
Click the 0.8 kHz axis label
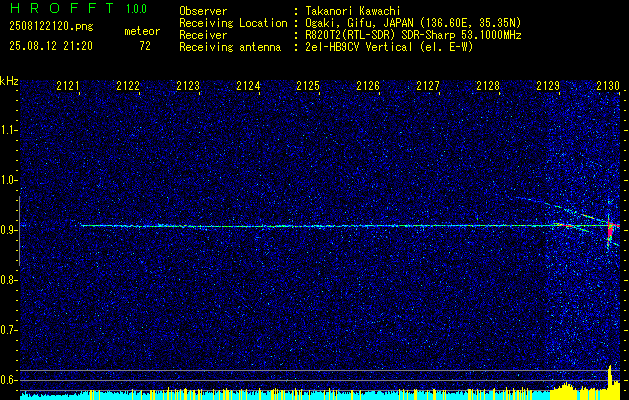click(x=7, y=280)
